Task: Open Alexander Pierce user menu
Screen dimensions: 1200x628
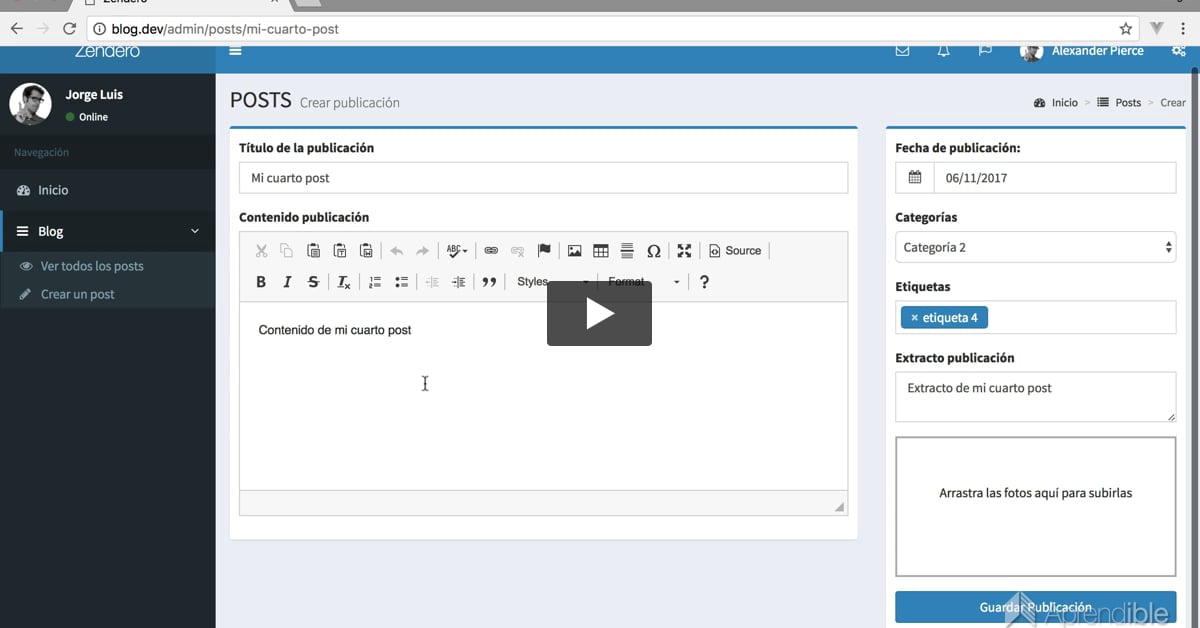Action: pyautogui.click(x=1082, y=51)
